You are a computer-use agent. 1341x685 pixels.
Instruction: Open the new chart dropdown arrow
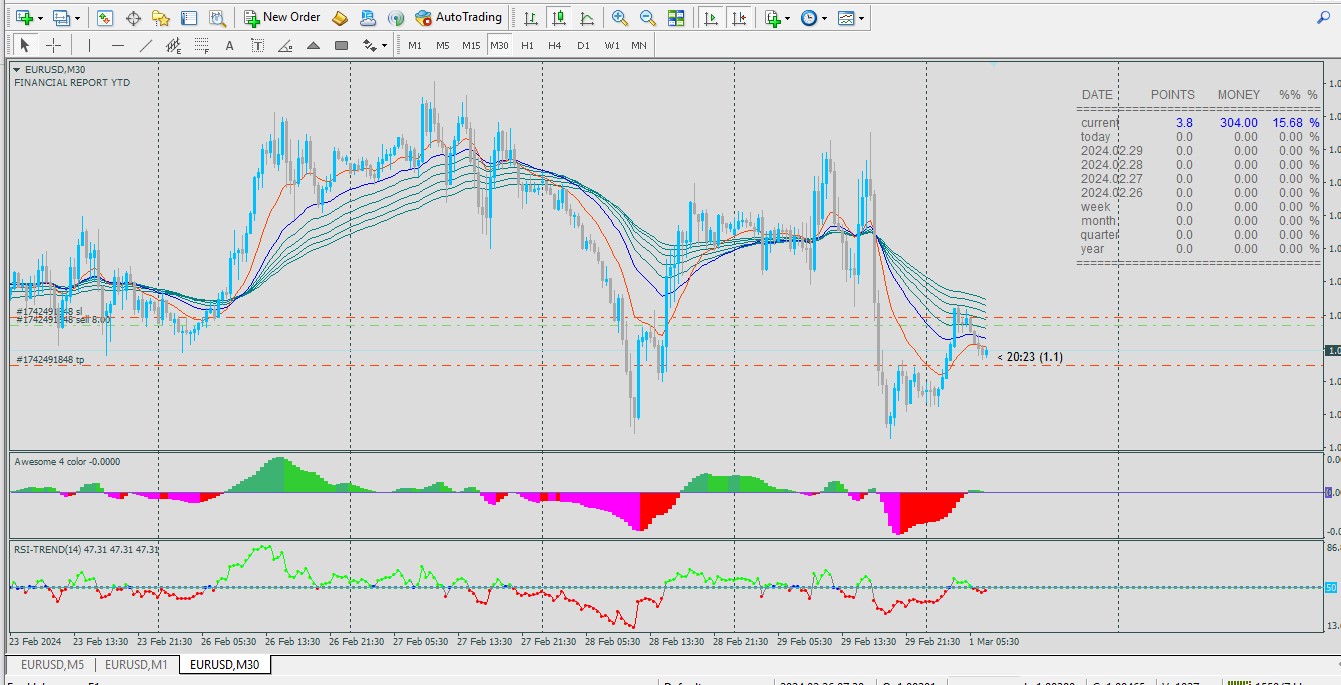pyautogui.click(x=38, y=18)
